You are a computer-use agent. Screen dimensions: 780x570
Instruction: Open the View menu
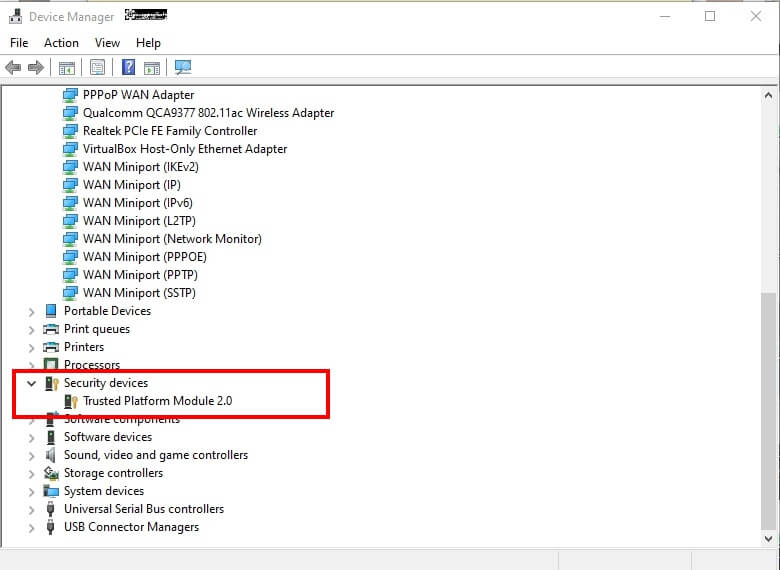[x=107, y=43]
